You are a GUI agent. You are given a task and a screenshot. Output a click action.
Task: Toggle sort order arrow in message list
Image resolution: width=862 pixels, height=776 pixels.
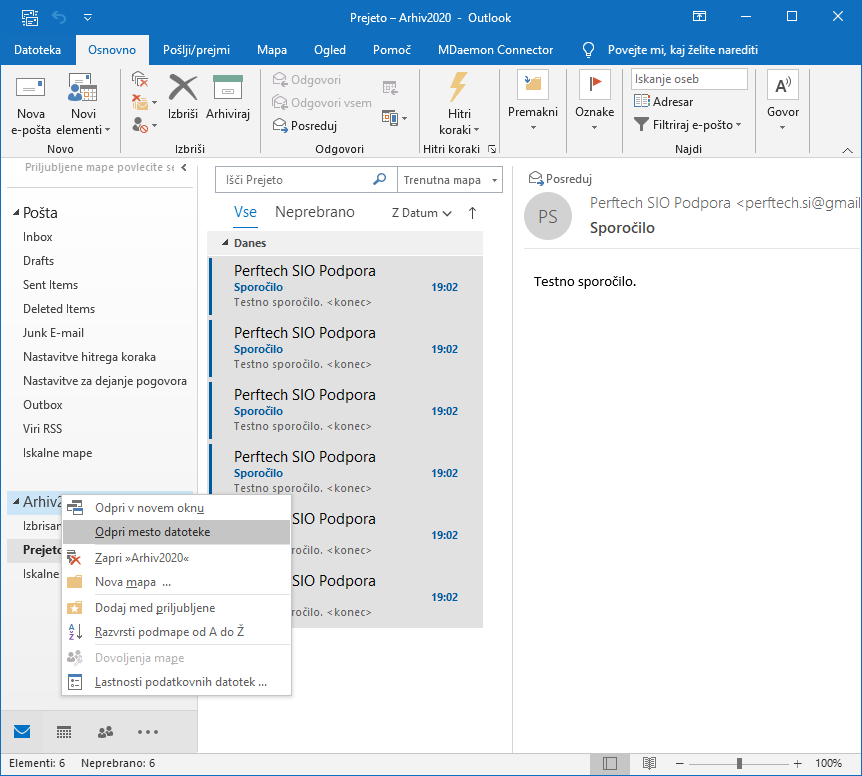coord(472,213)
